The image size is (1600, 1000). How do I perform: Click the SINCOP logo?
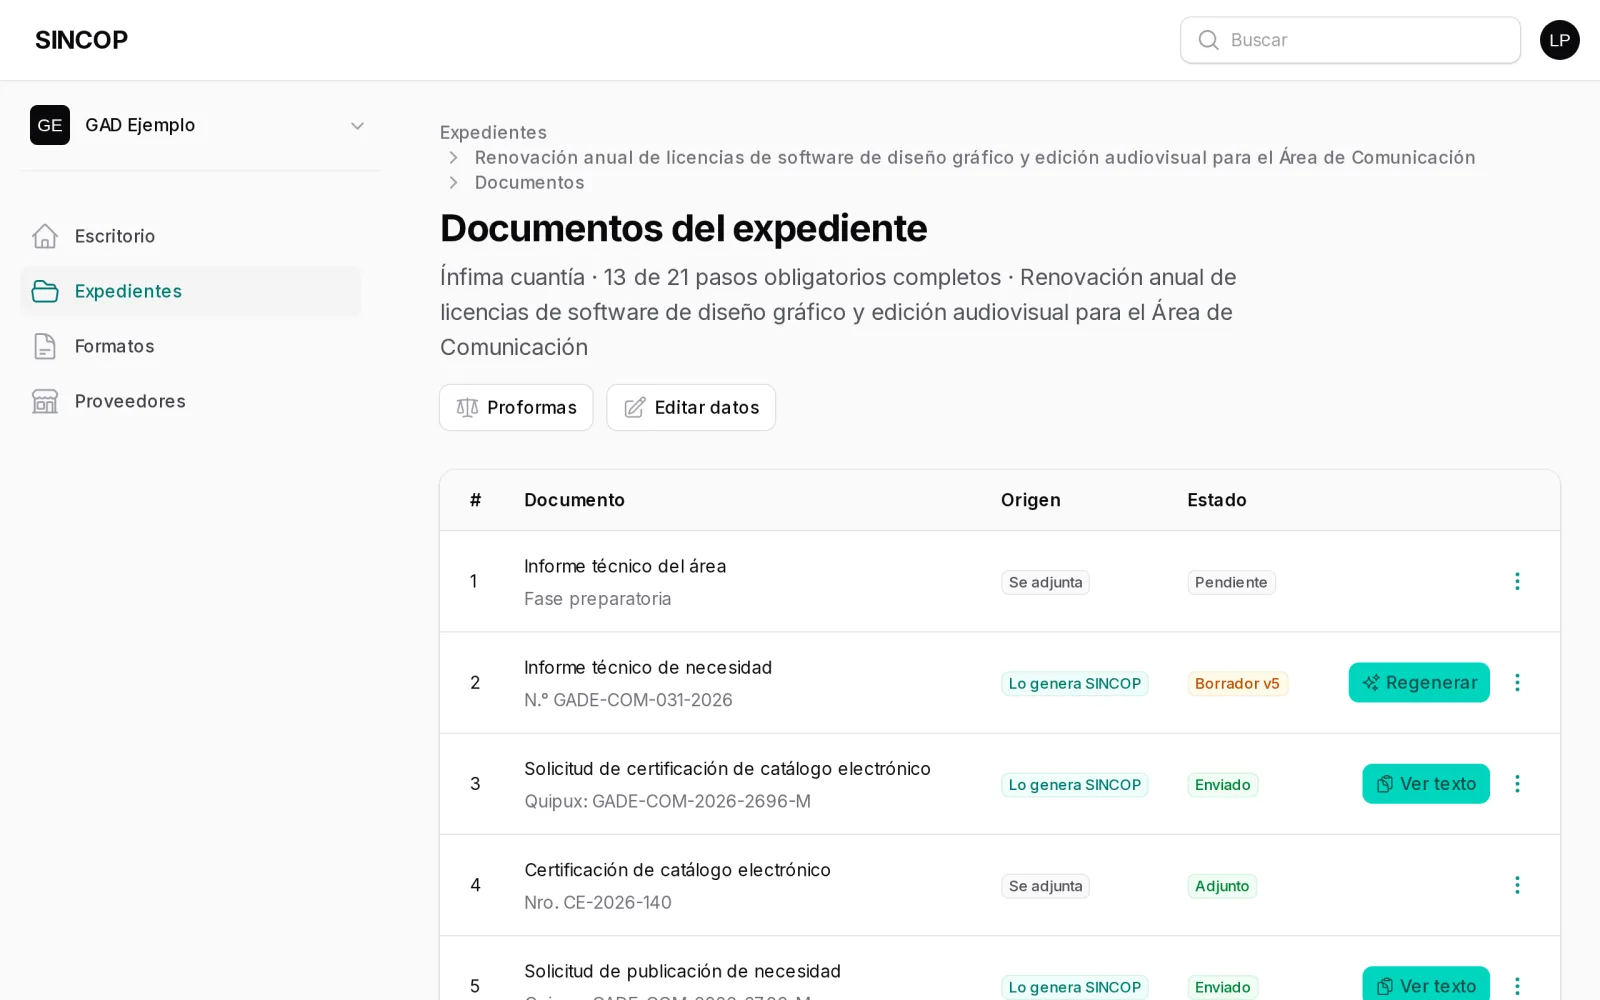coord(81,40)
